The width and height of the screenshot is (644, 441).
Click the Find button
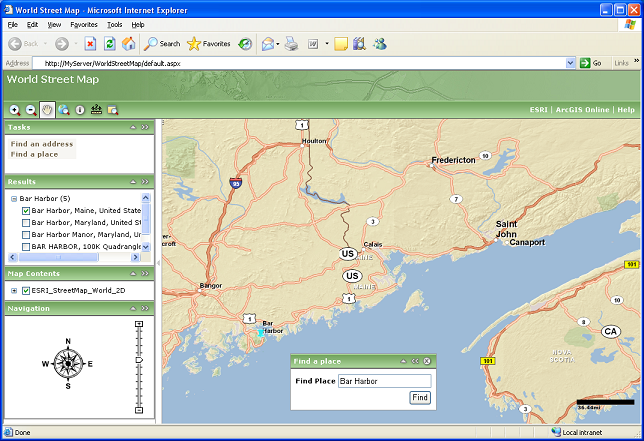pos(420,398)
